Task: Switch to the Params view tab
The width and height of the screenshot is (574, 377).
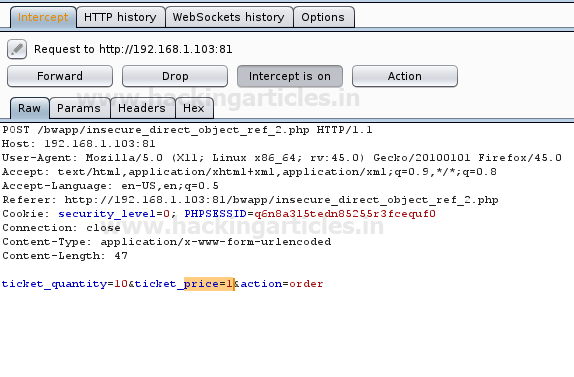Action: coord(79,108)
